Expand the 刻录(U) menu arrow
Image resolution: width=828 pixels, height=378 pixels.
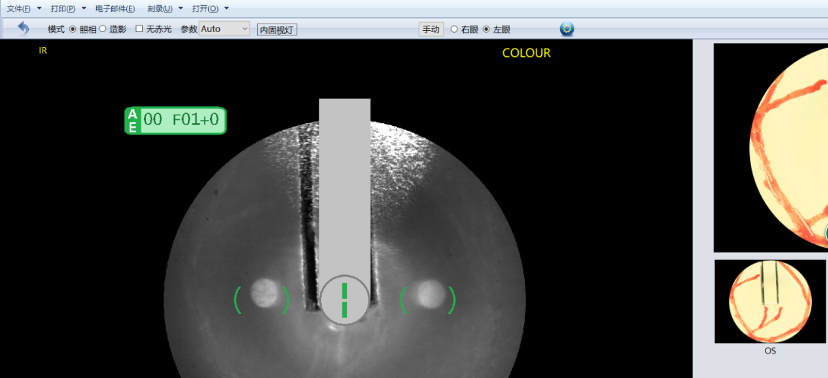181,8
